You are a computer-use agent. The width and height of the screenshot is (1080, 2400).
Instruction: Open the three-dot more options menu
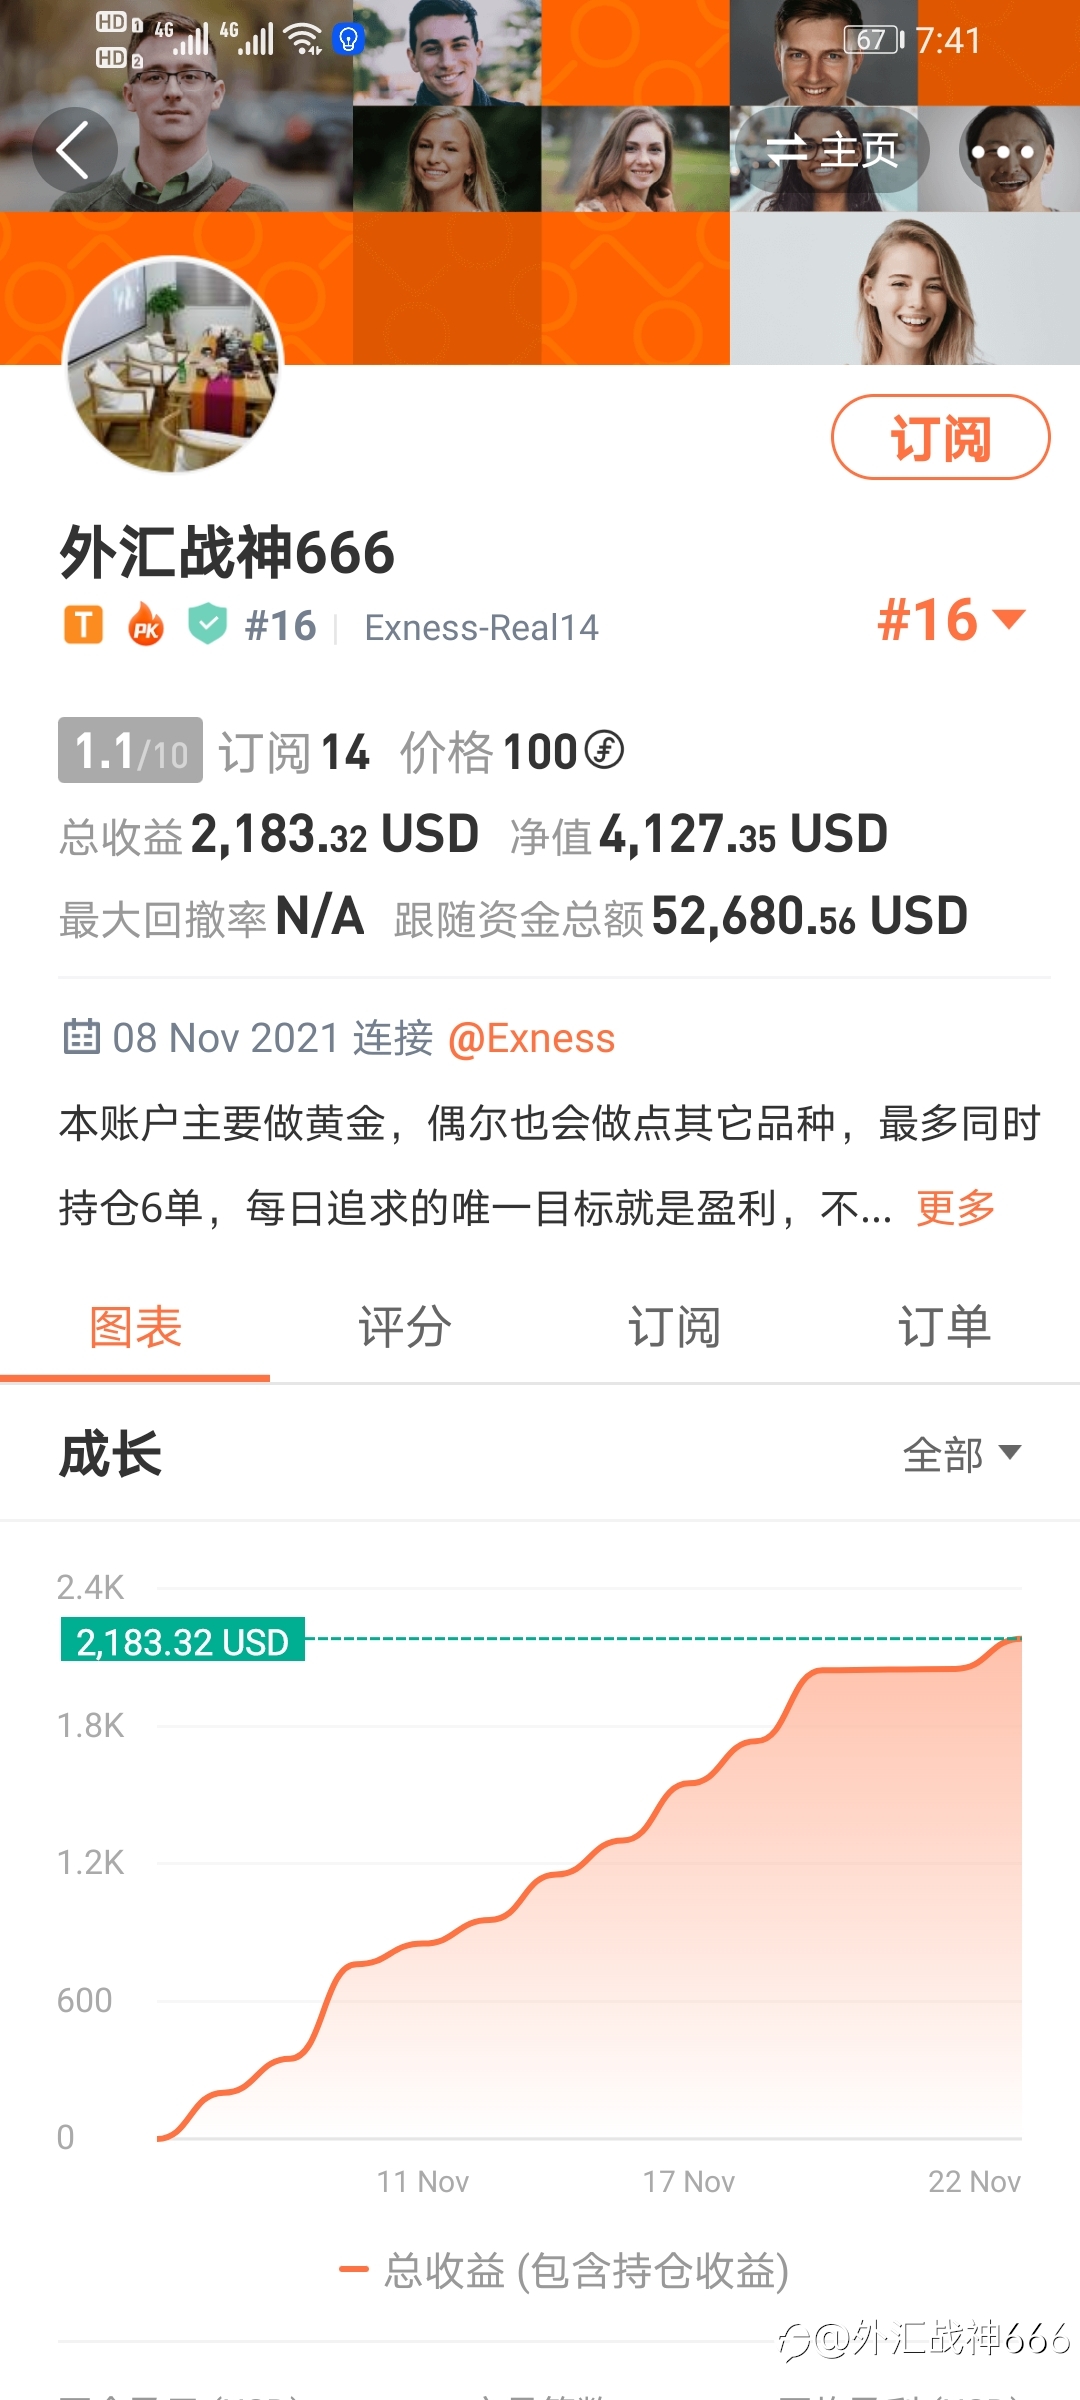[1002, 152]
